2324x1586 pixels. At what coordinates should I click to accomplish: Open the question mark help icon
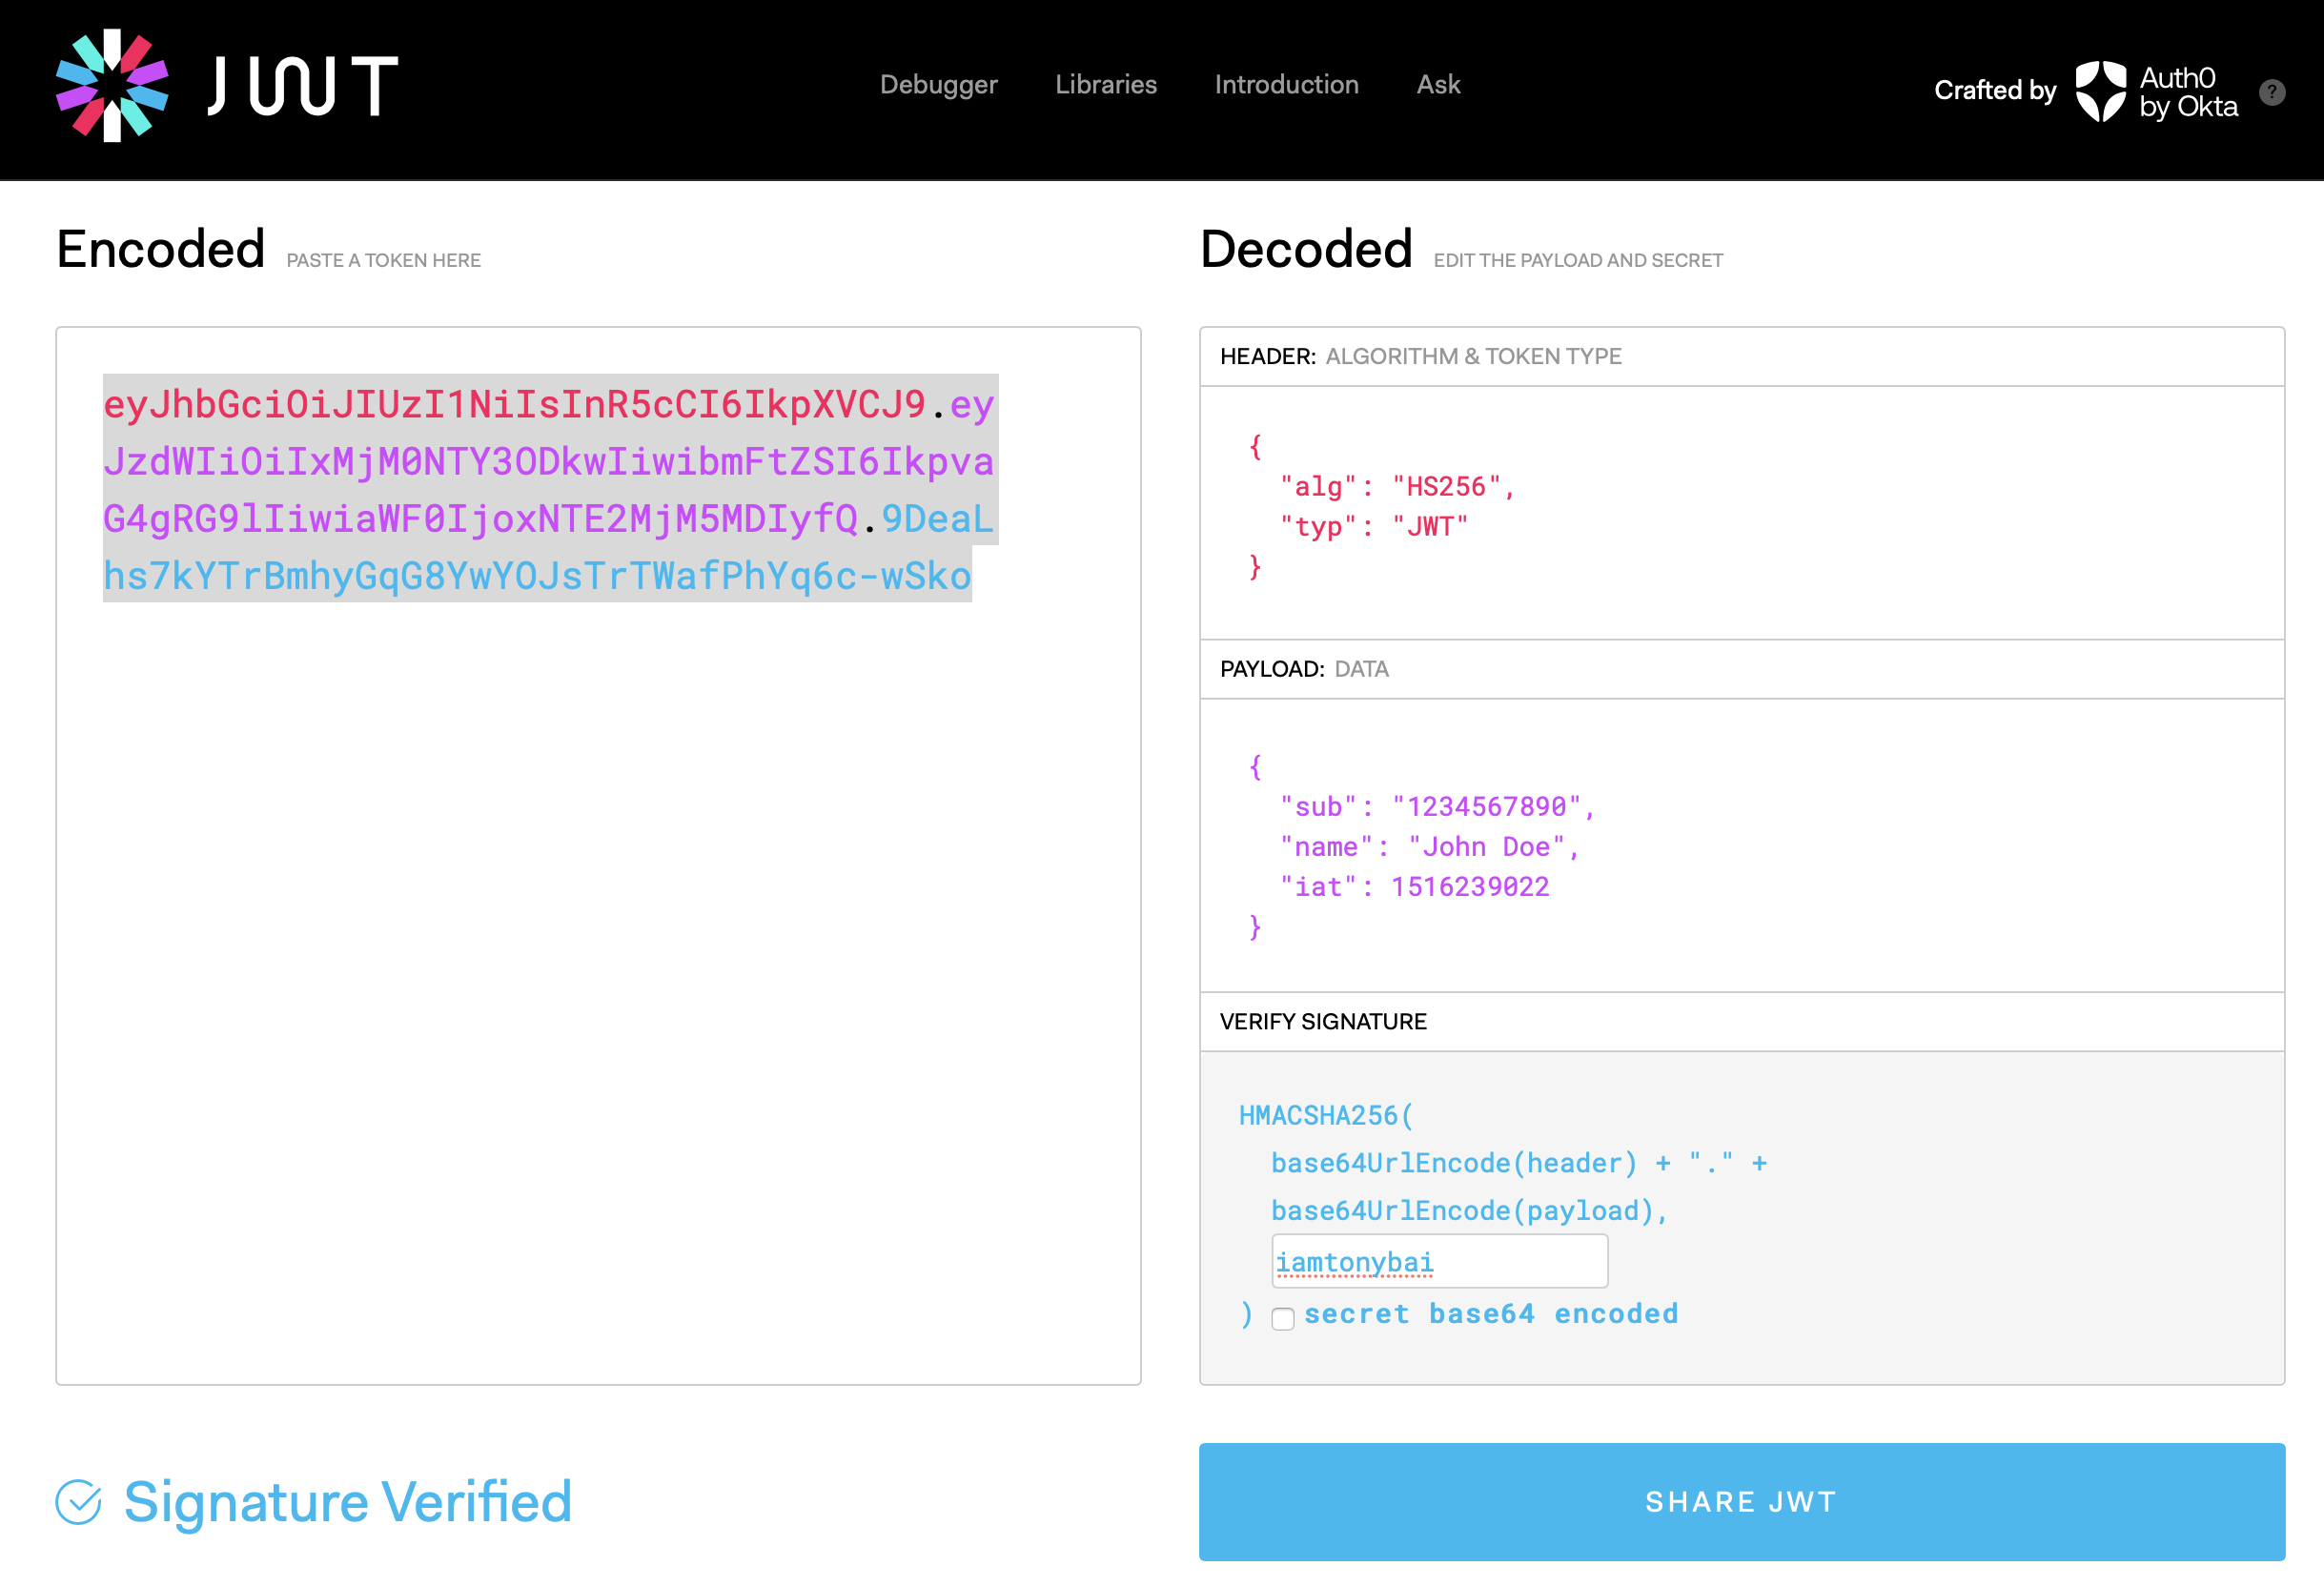2272,92
